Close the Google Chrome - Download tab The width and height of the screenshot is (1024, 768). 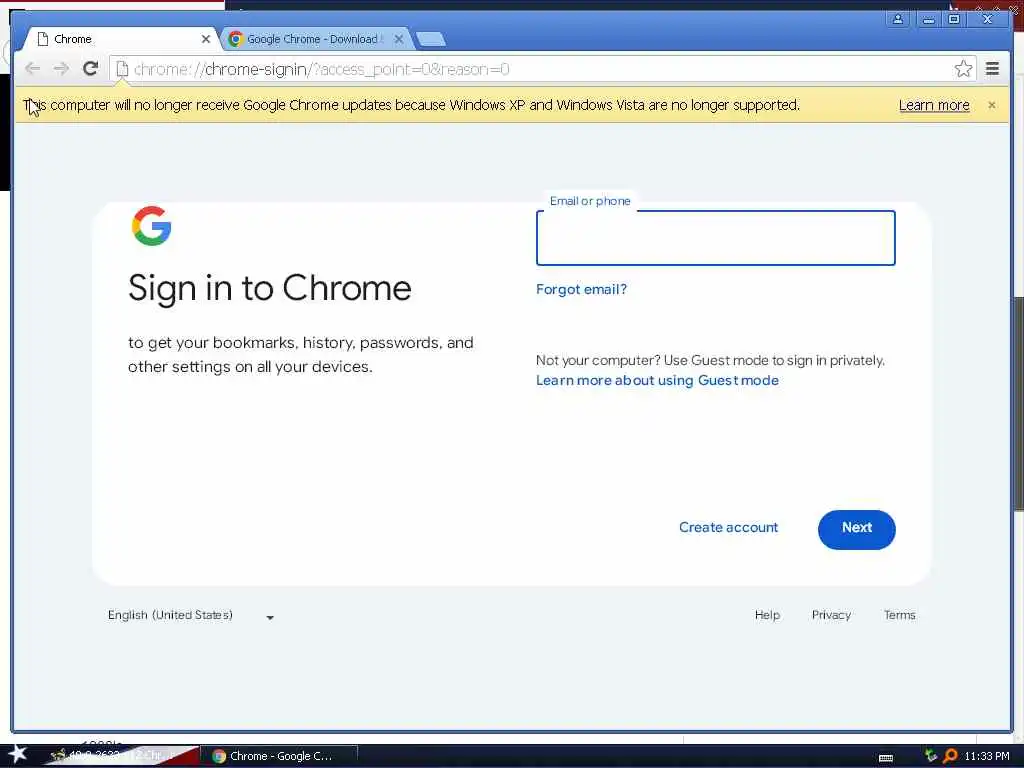399,39
